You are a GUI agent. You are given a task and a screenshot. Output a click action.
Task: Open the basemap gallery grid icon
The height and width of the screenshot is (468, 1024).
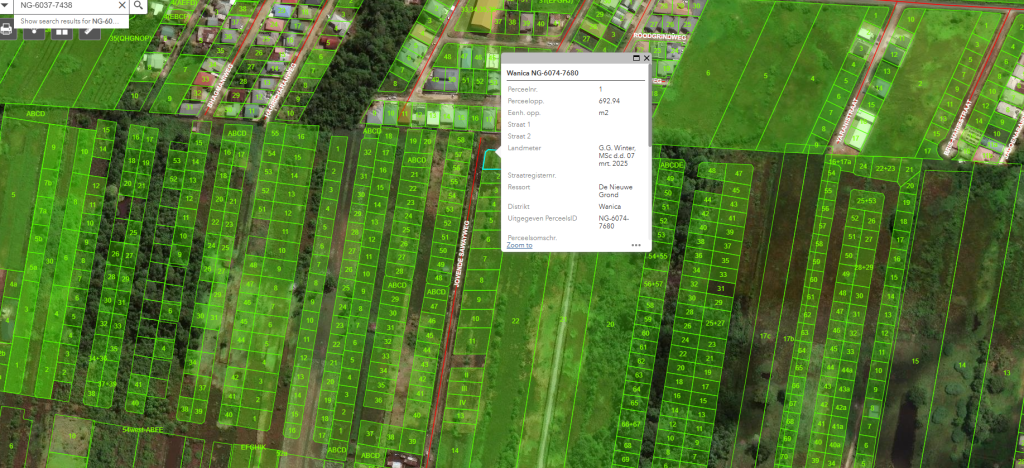(63, 30)
